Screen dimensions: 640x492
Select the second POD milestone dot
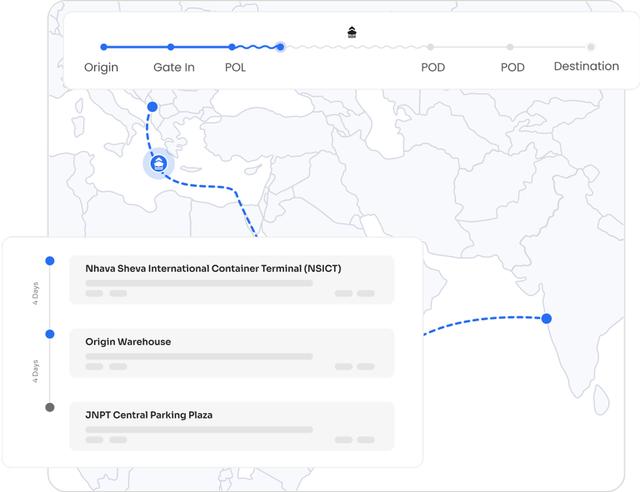[x=510, y=47]
